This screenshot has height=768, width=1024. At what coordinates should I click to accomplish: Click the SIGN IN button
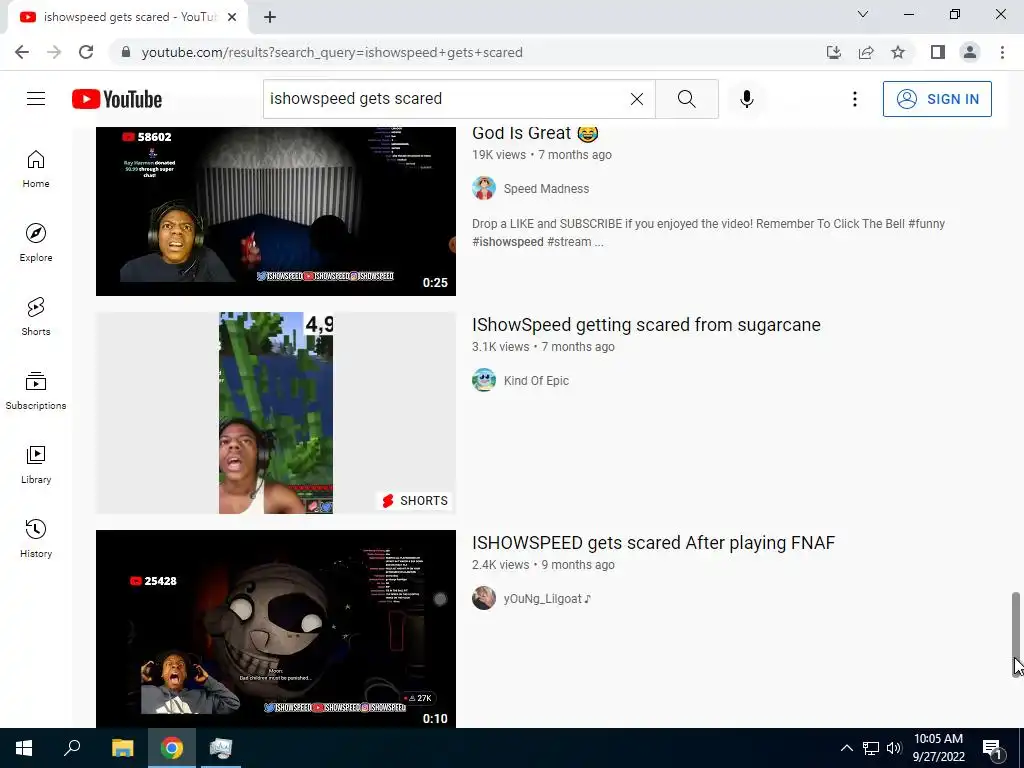[937, 99]
